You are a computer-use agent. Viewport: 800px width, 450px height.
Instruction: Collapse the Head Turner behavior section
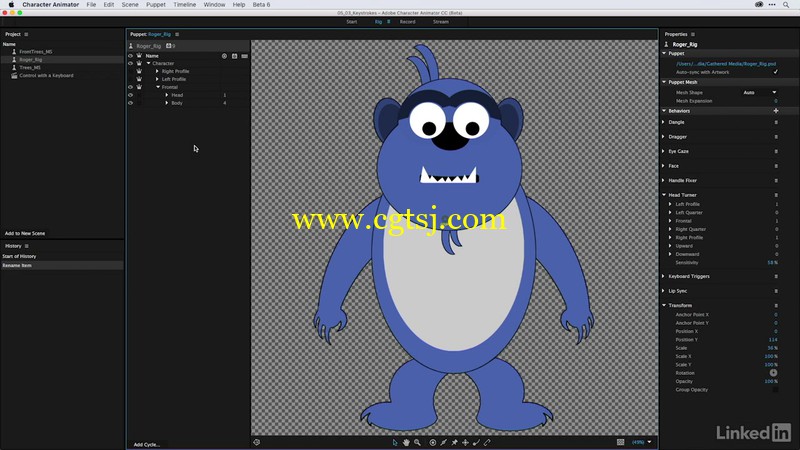664,195
